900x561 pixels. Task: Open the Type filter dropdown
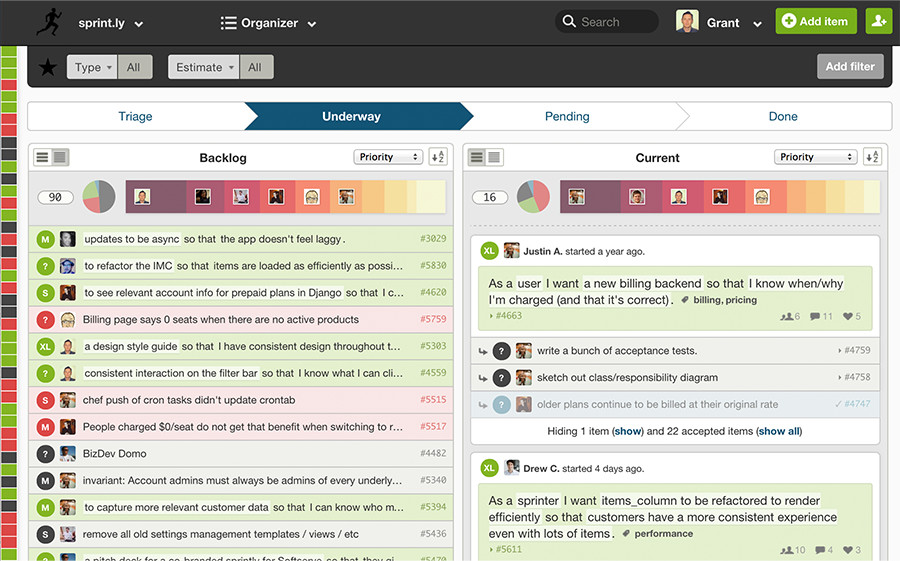(x=92, y=67)
